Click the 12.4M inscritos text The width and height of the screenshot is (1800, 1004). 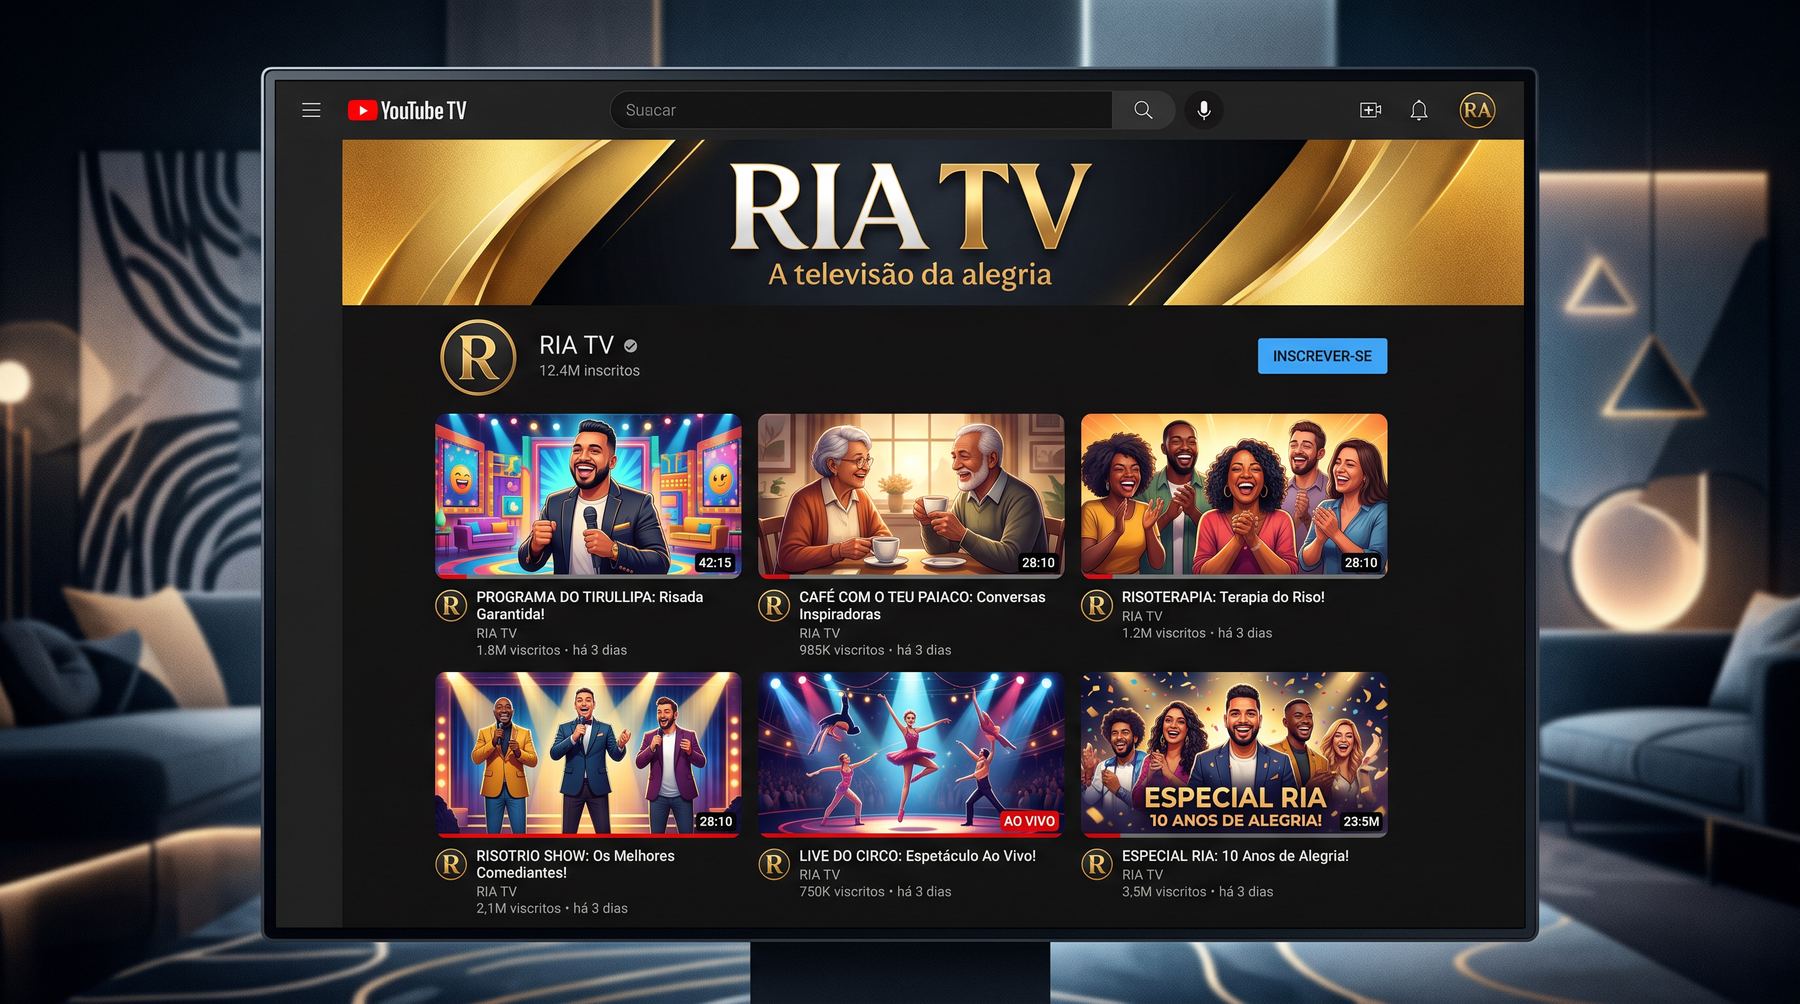tap(589, 371)
